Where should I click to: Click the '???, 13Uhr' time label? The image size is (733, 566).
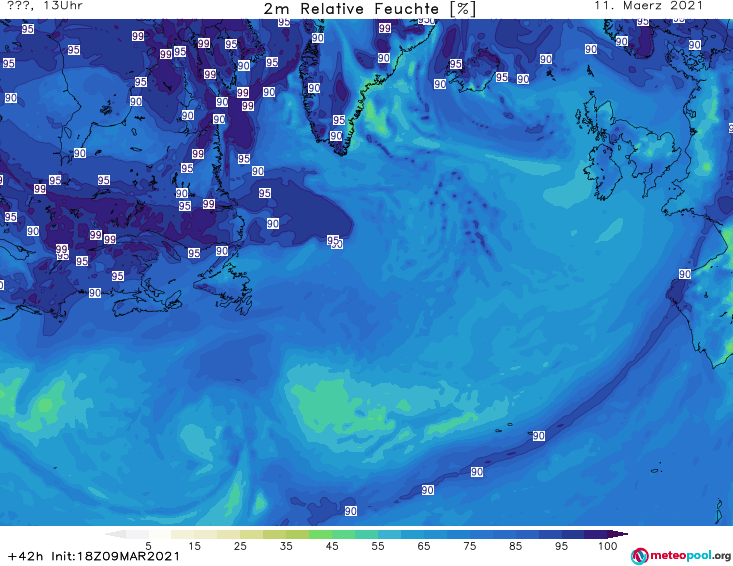coord(45,6)
